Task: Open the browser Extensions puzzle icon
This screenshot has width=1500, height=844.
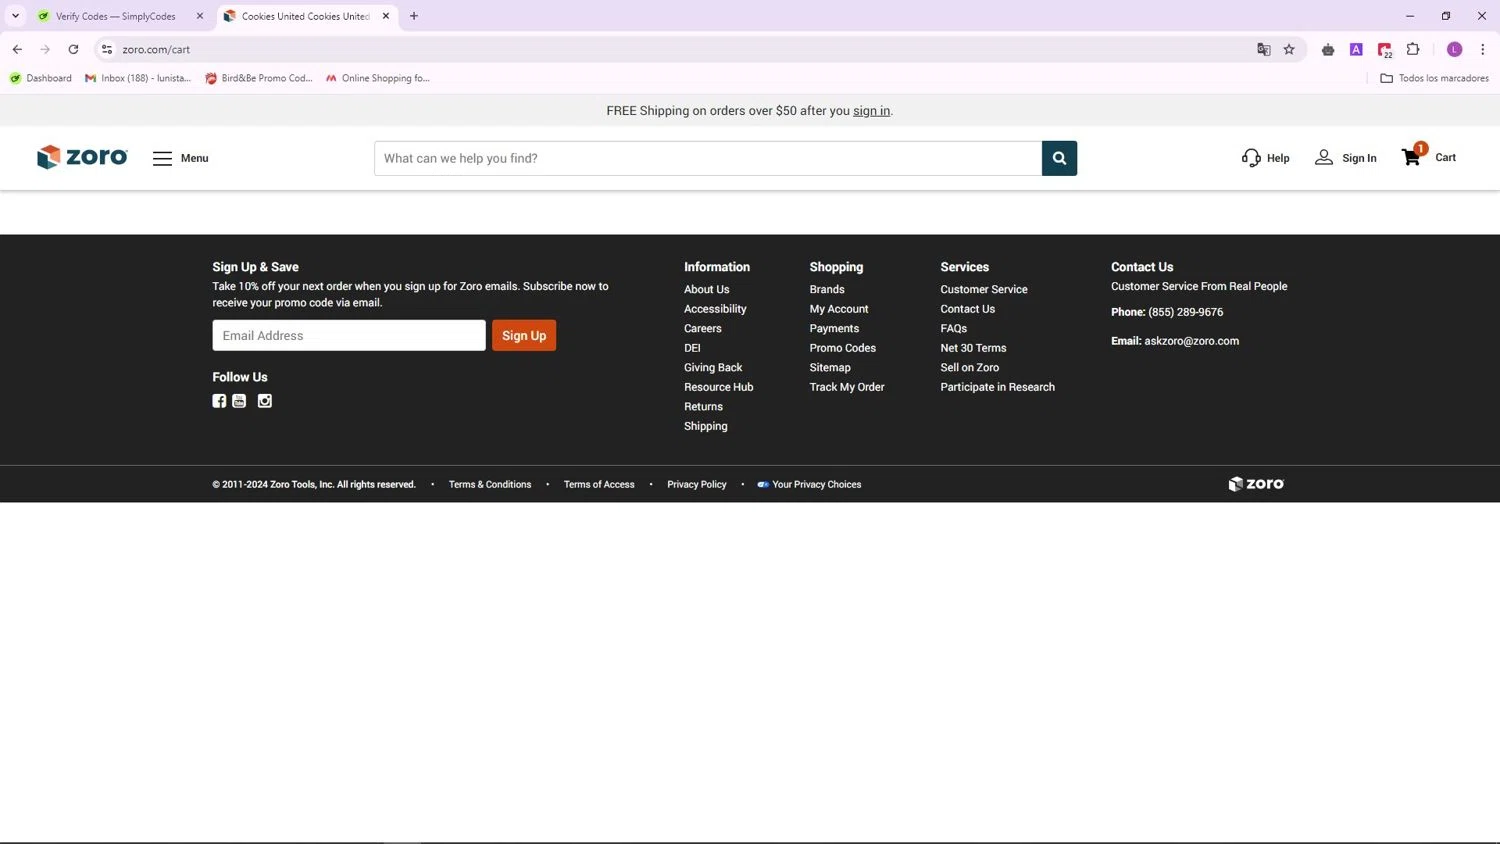Action: click(1413, 49)
